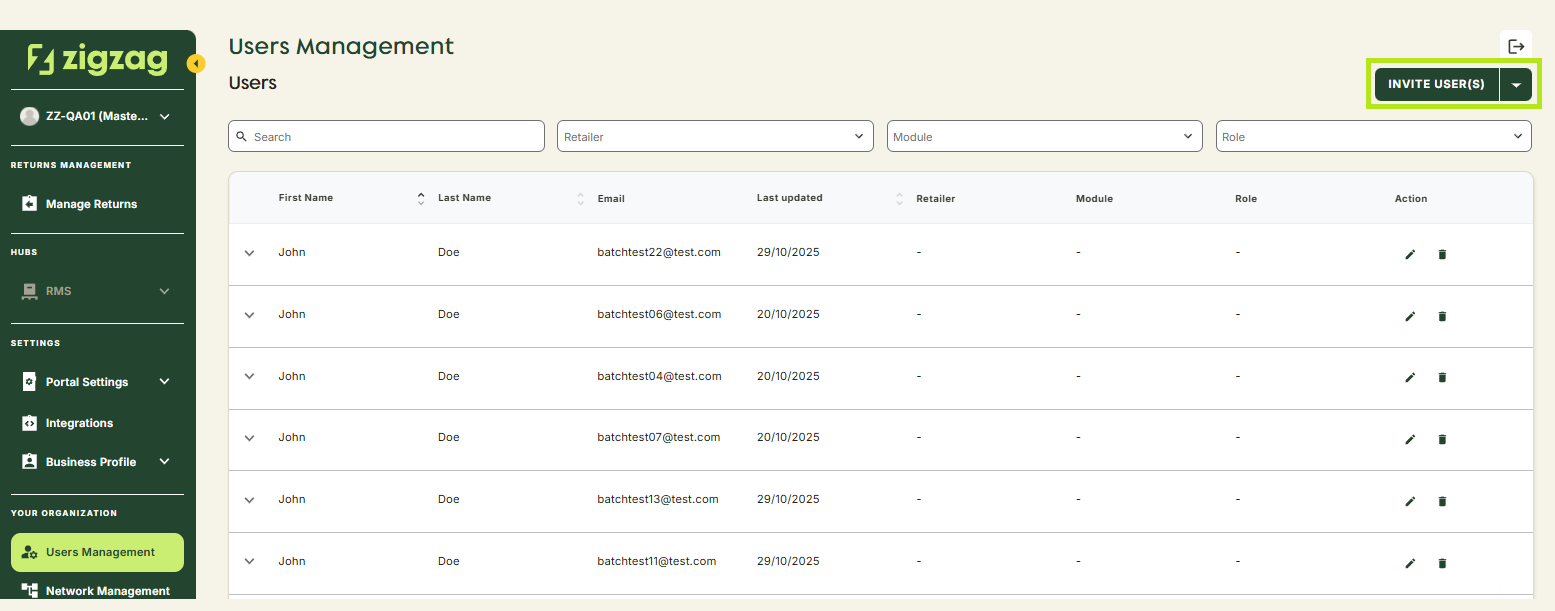
Task: Edit user batchtest11@test.com with pencil icon
Action: click(x=1410, y=563)
